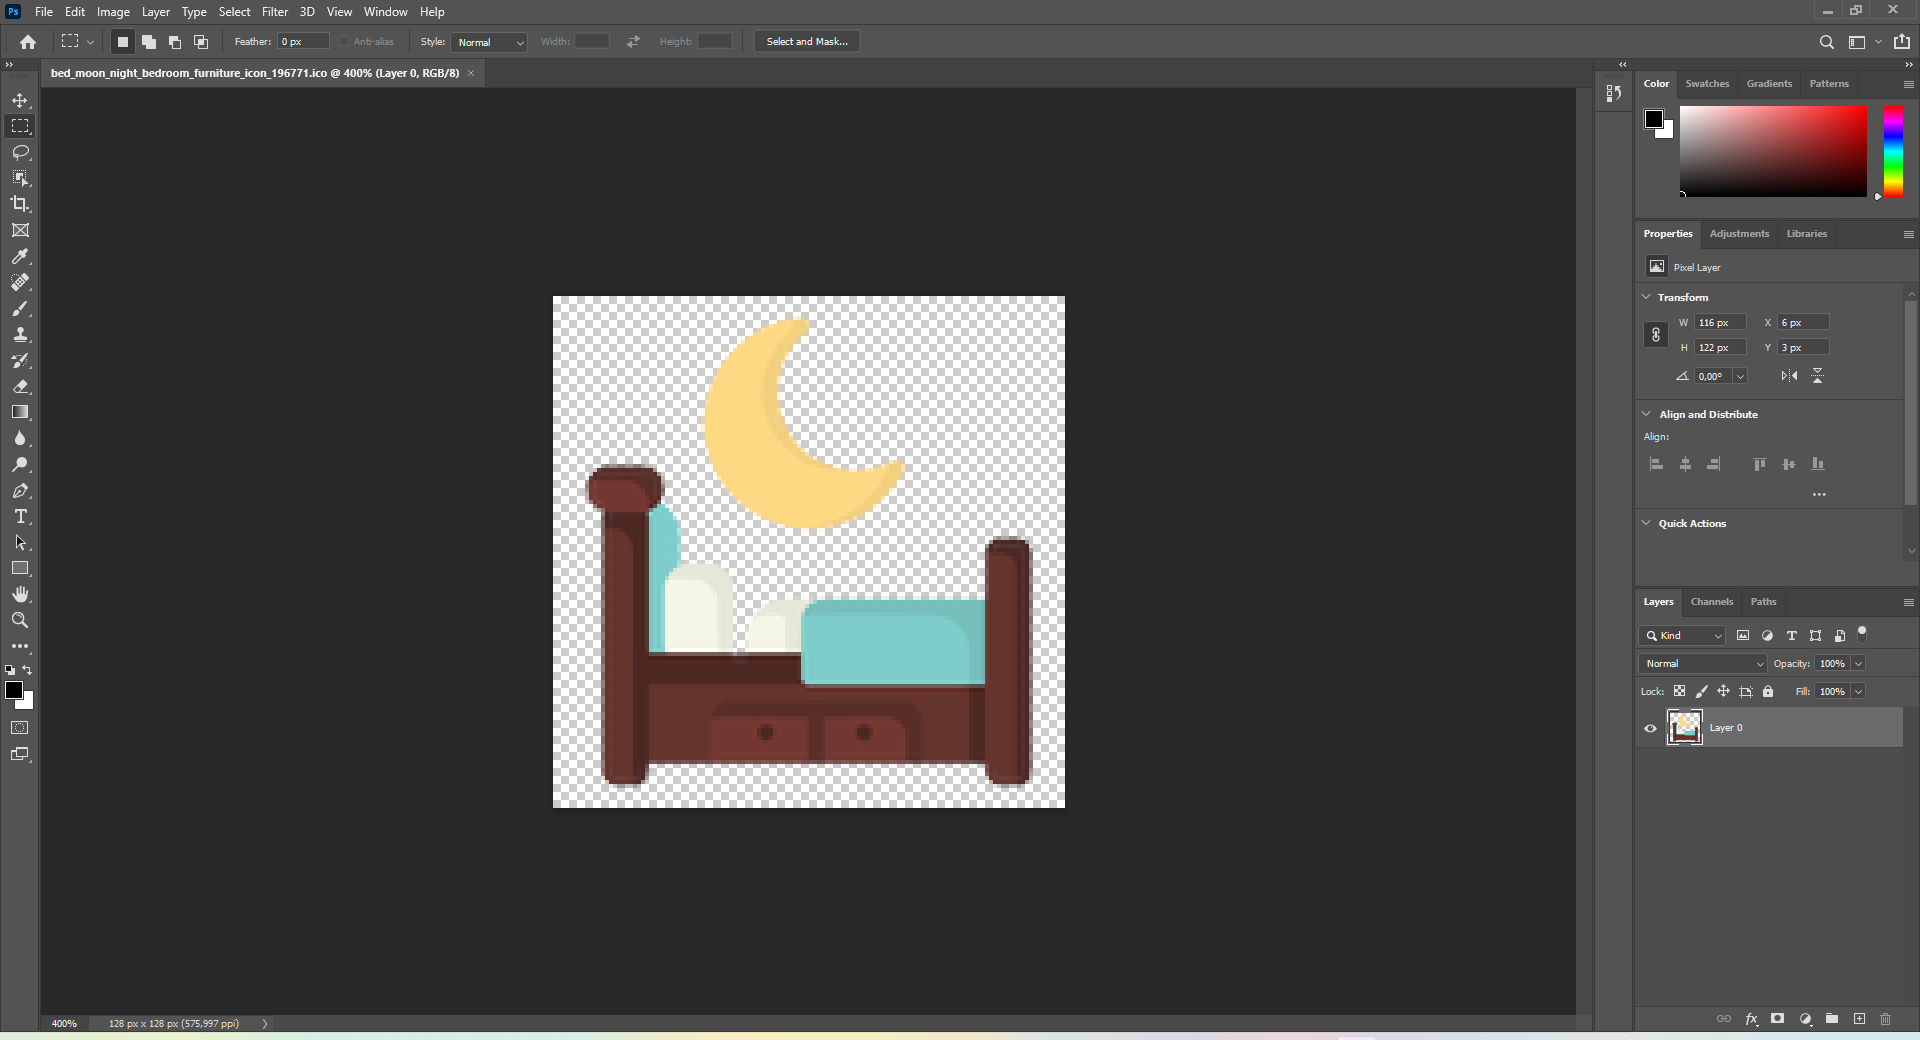Open the Style dropdown in options bar
The width and height of the screenshot is (1920, 1040).
489,42
